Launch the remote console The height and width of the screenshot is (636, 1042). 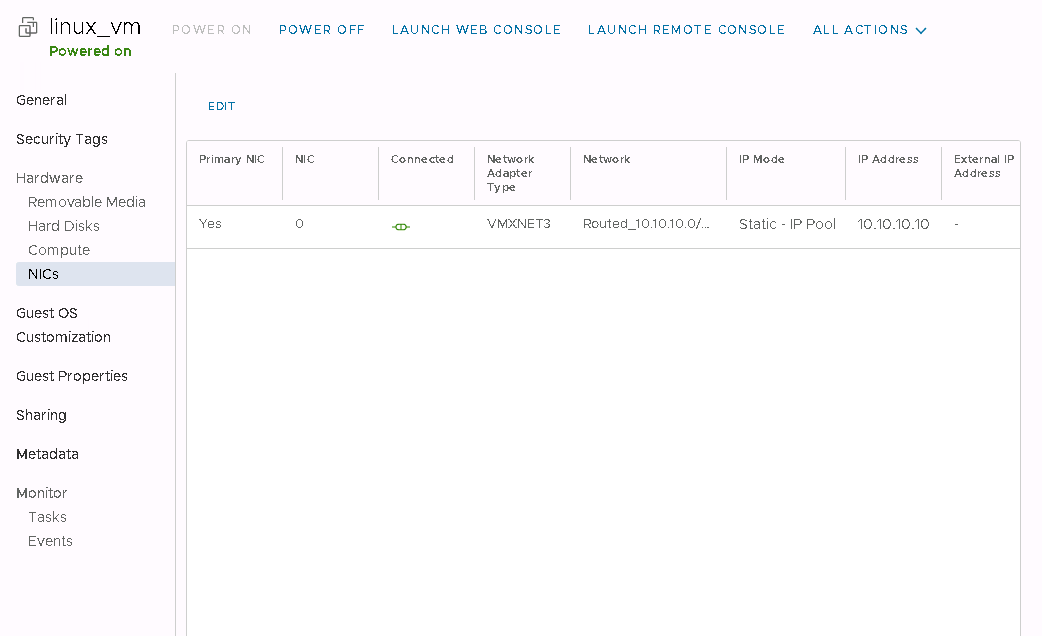[x=686, y=30]
